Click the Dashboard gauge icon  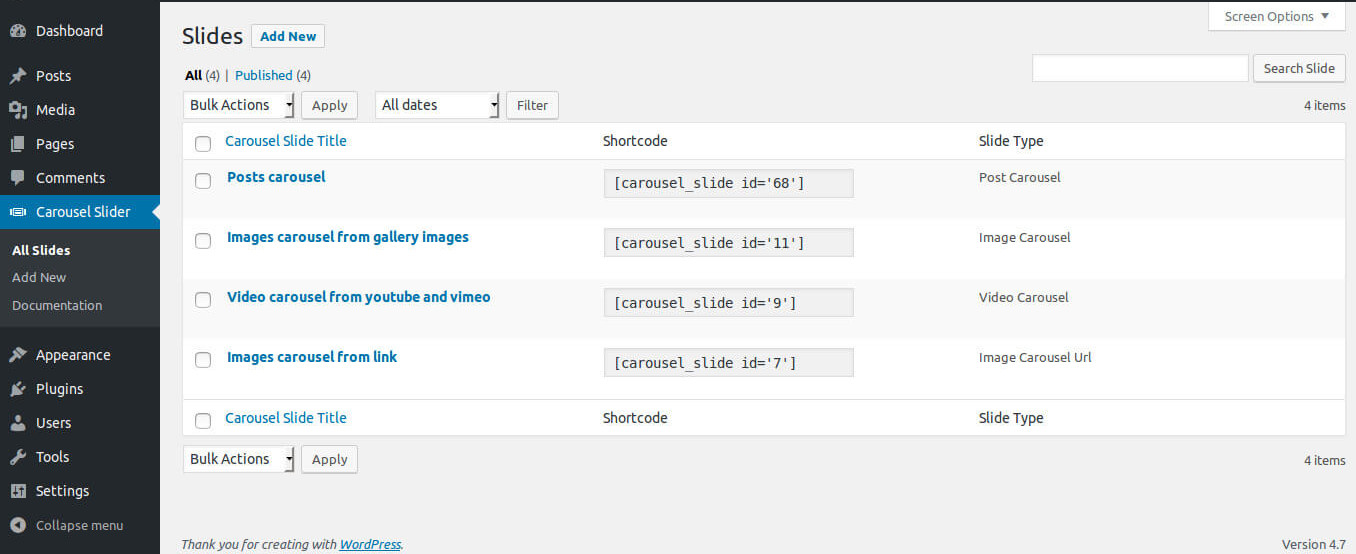tap(18, 31)
